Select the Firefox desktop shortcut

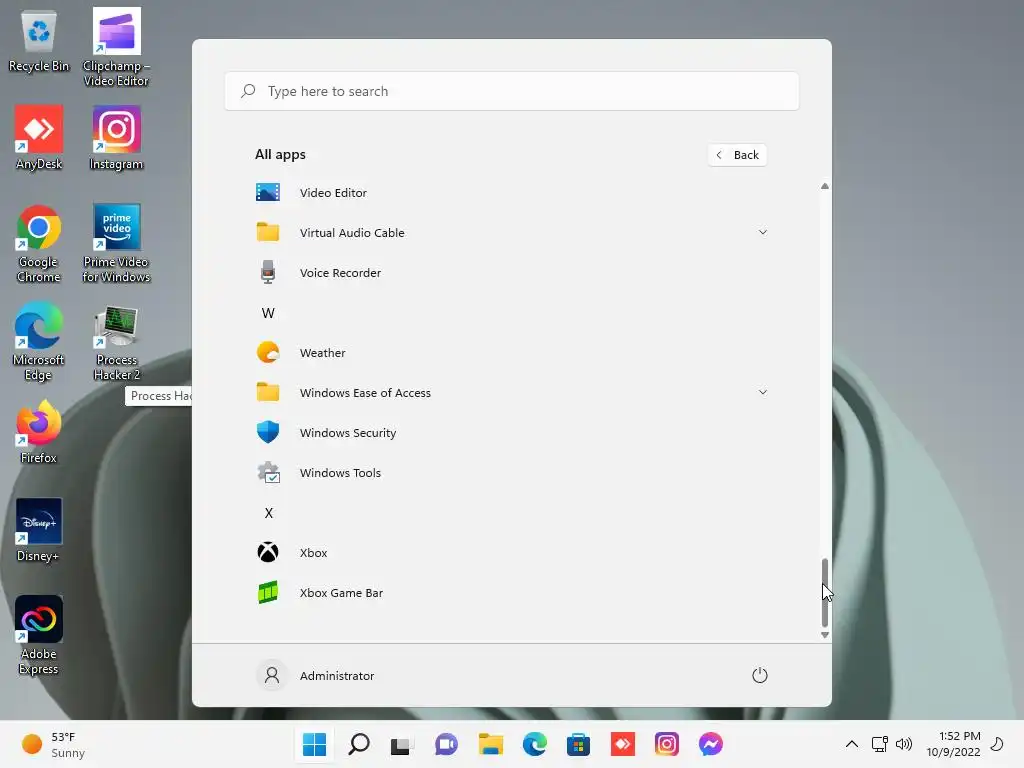[x=39, y=432]
